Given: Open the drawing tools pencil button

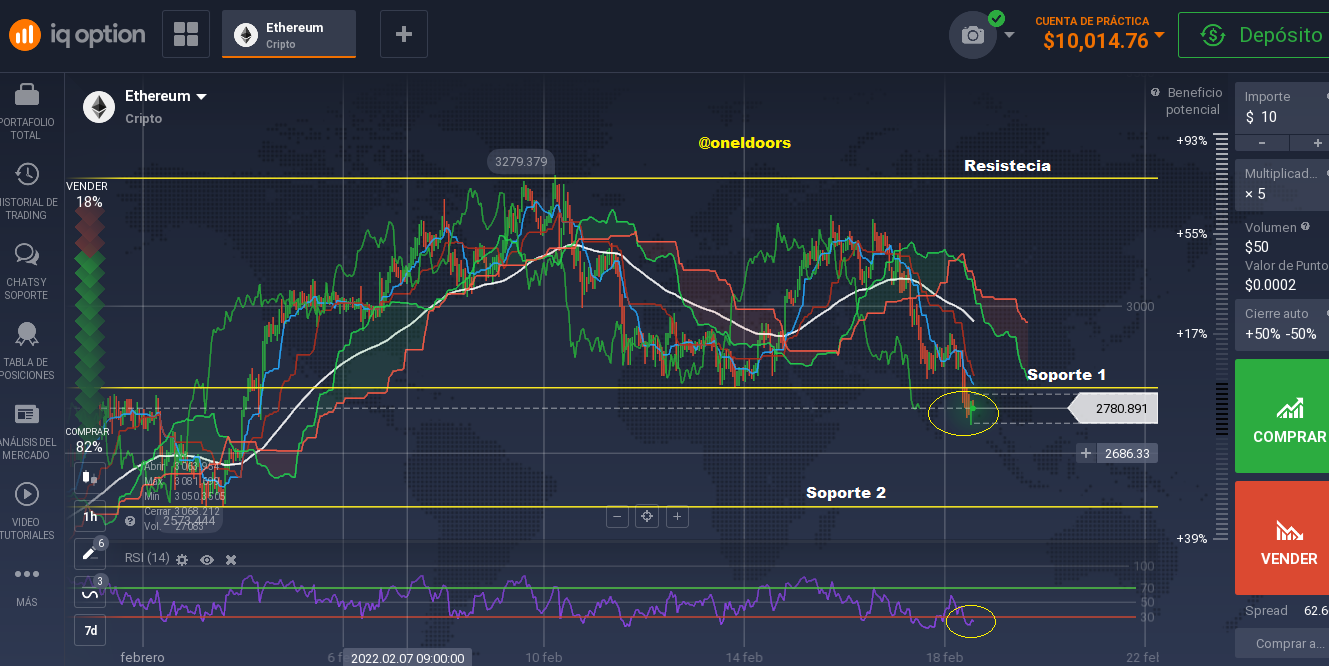Looking at the screenshot, I should tap(90, 553).
